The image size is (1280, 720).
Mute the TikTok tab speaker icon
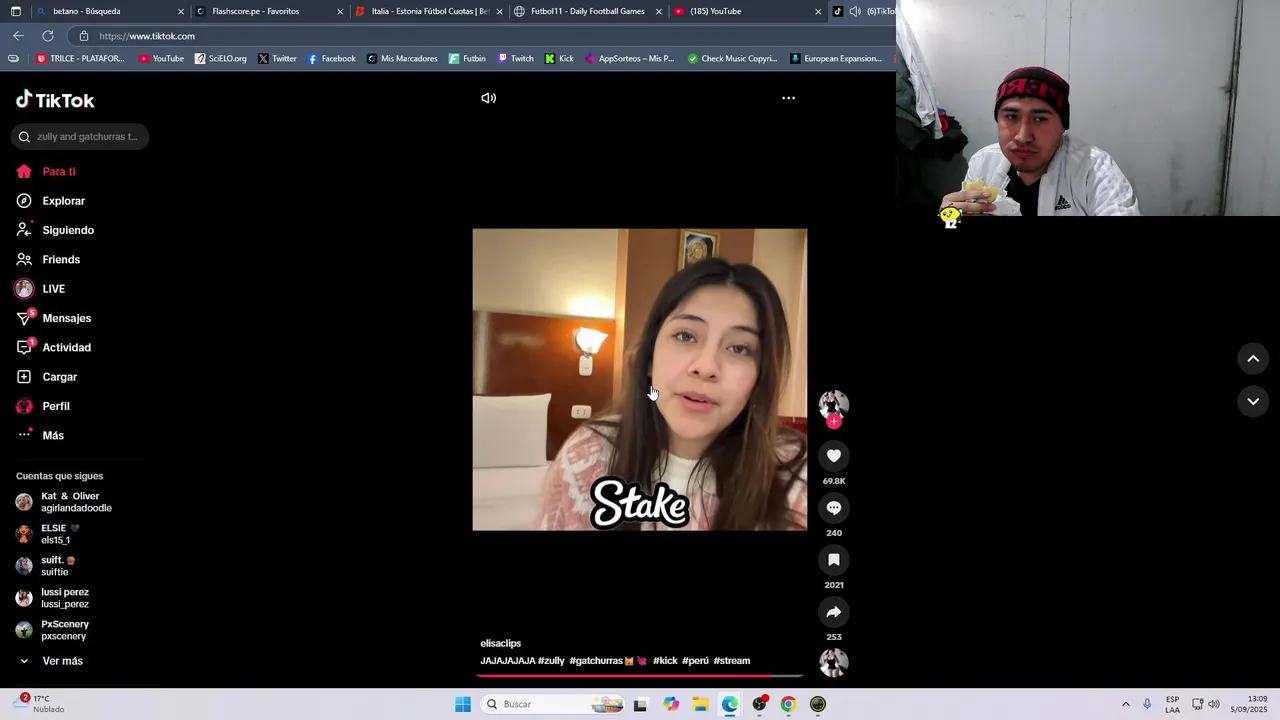(x=855, y=12)
